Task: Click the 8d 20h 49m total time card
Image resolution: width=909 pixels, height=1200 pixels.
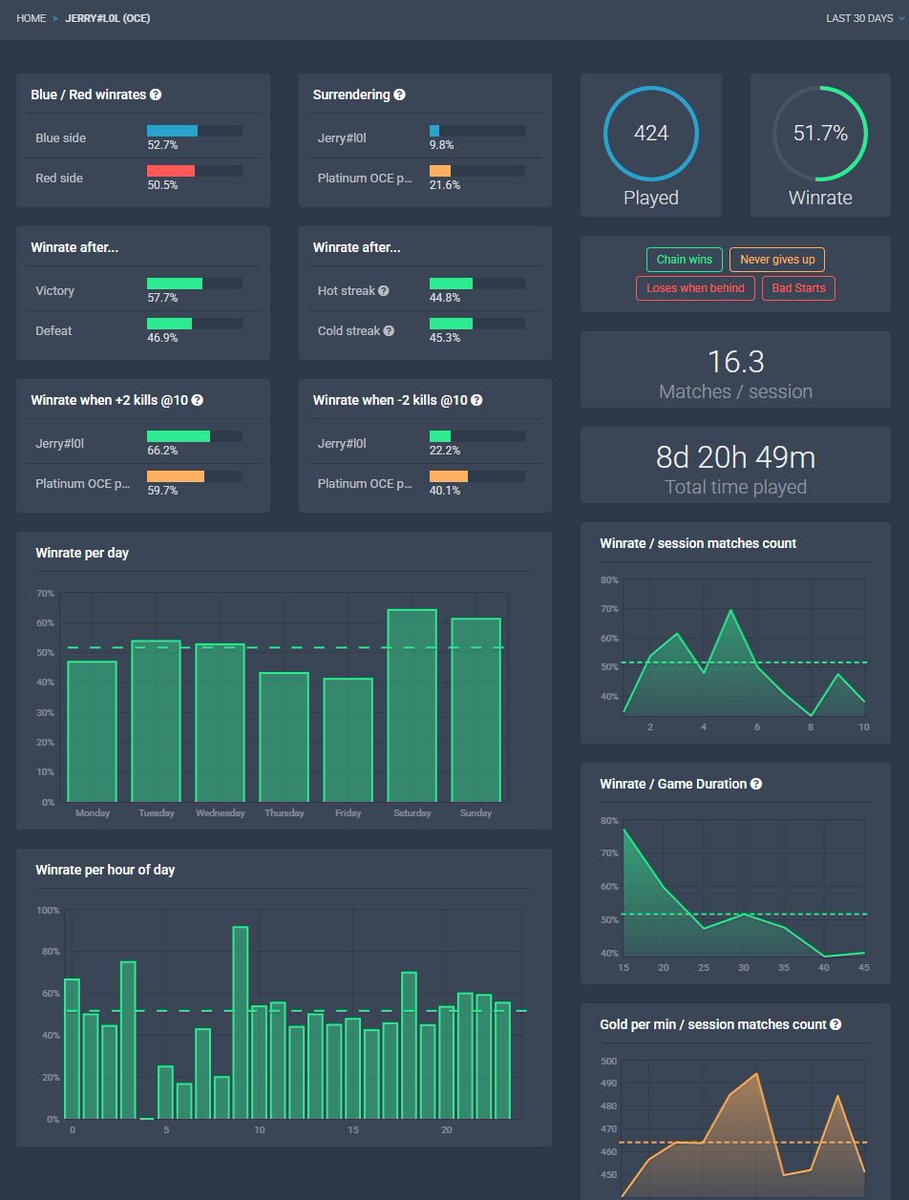Action: [x=735, y=465]
